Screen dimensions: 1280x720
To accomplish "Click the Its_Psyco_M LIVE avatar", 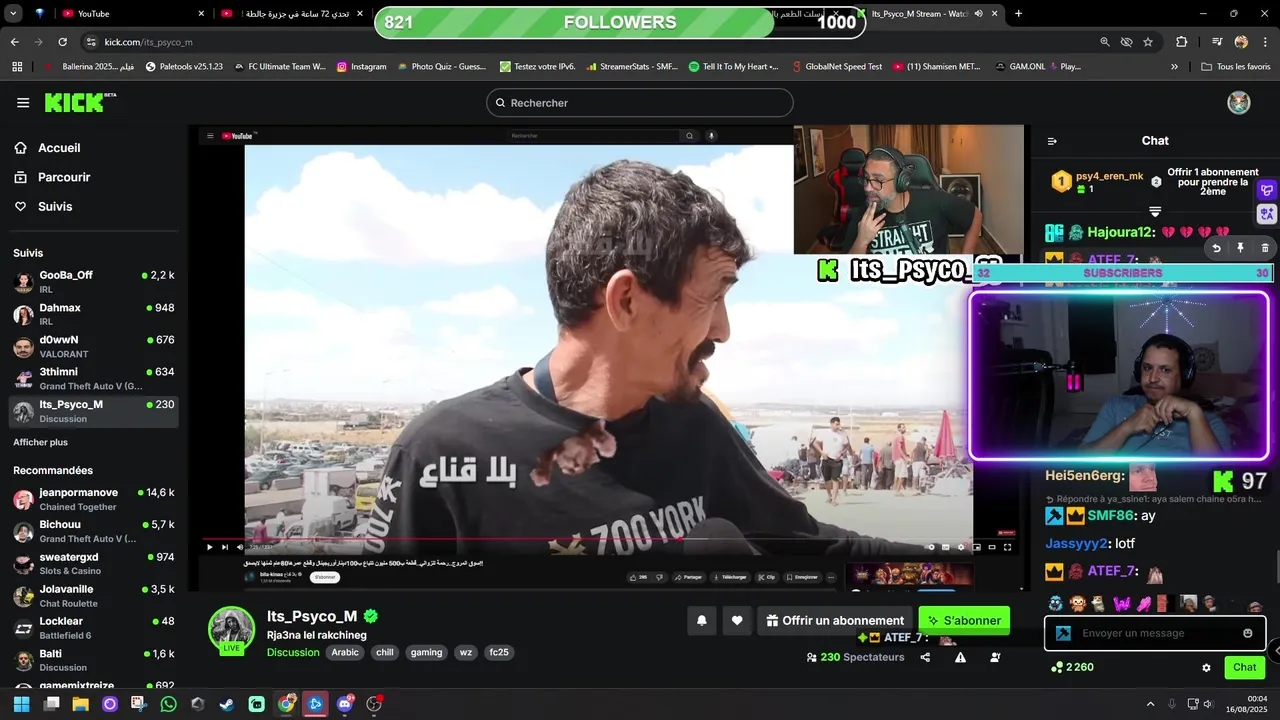I will [x=232, y=630].
